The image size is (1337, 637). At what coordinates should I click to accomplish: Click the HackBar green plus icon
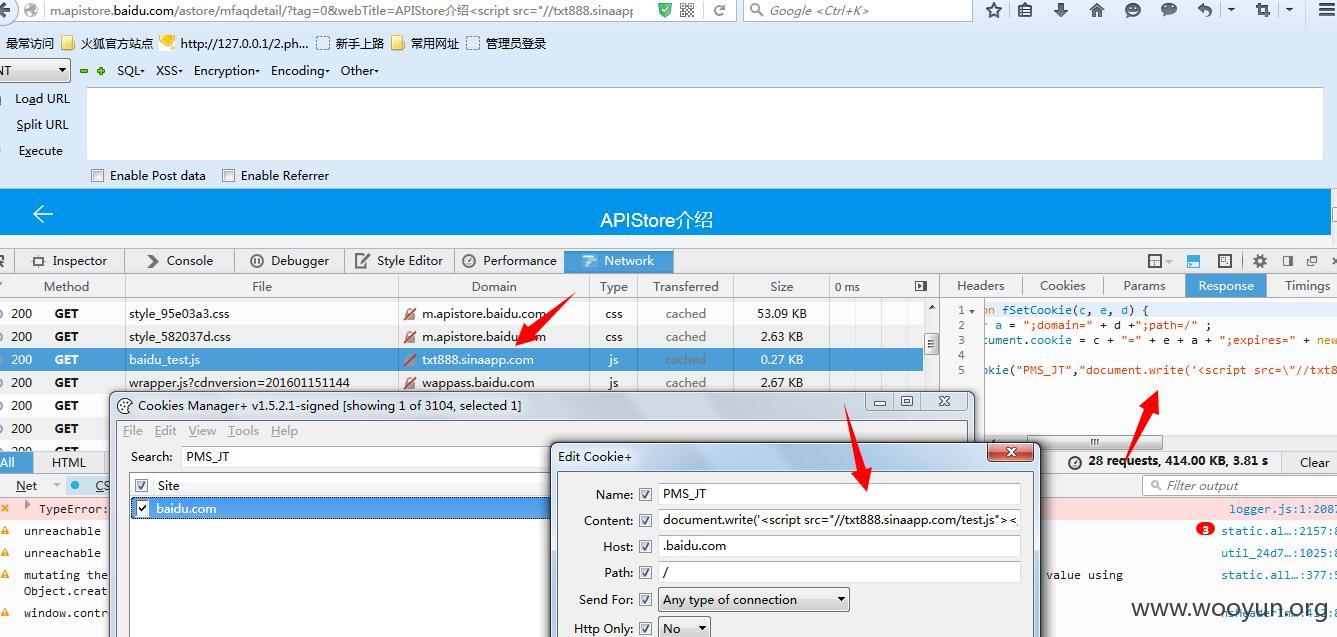pyautogui.click(x=100, y=71)
